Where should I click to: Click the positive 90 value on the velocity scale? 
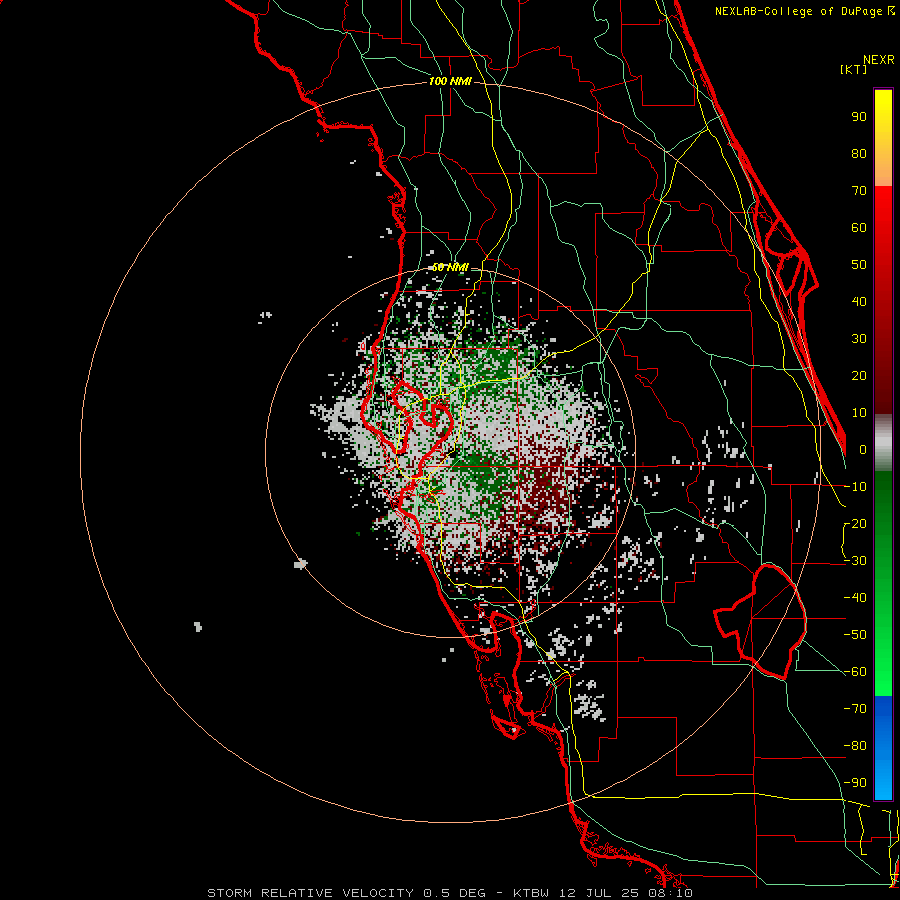tap(859, 117)
